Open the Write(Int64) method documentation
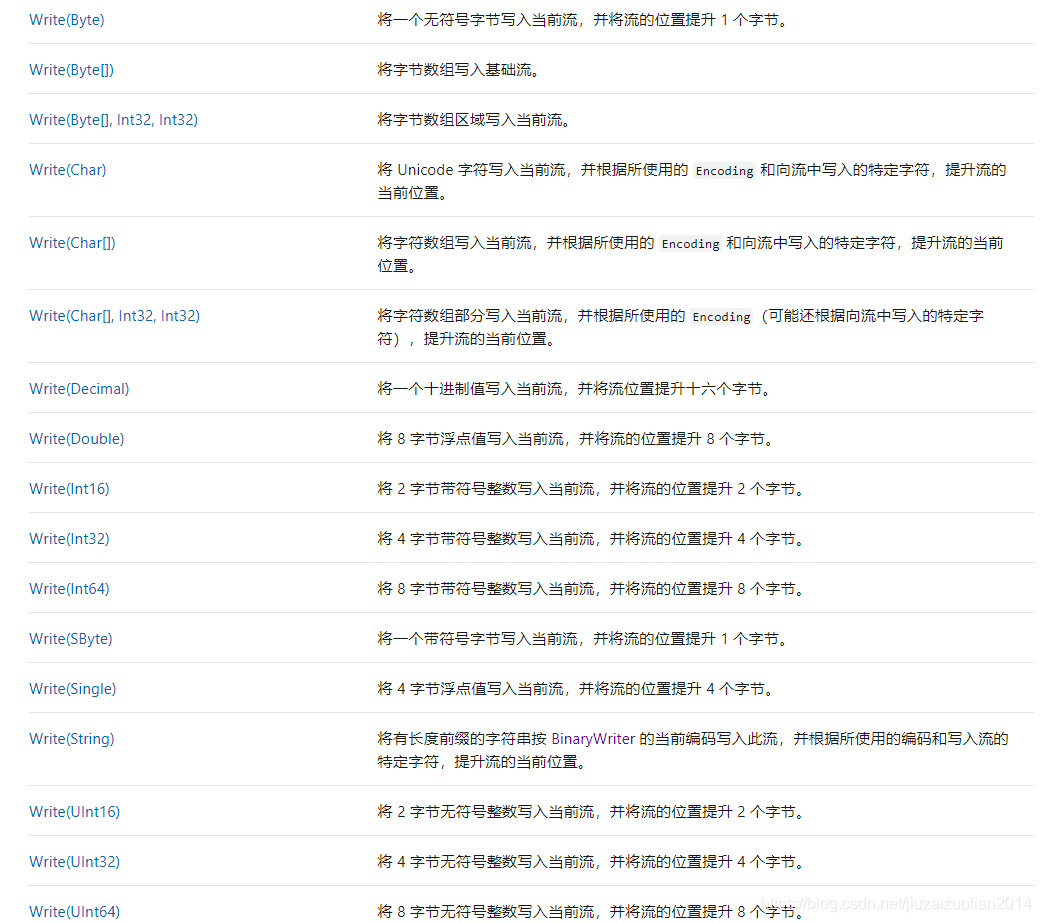The image size is (1041, 922). point(69,588)
